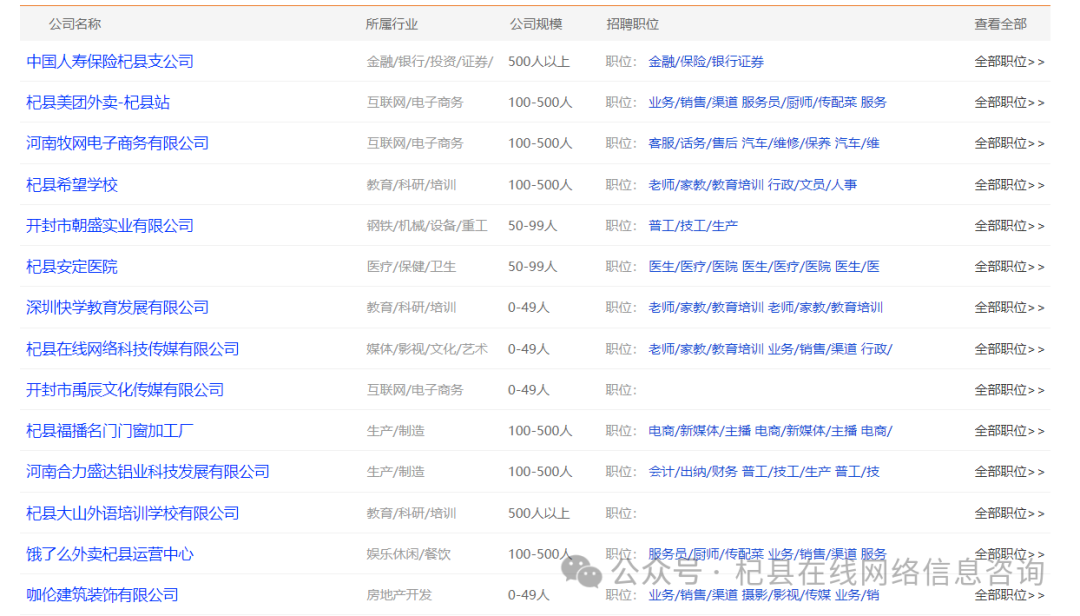
Task: Open 河南合力盛达铝业科技发展有限公司 company link
Action: pos(147,472)
